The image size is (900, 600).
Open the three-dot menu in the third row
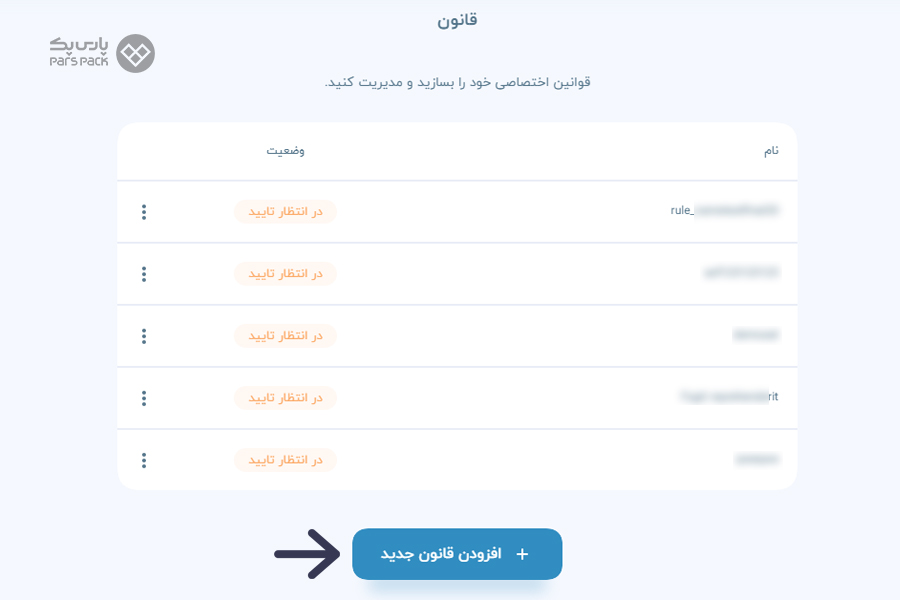click(144, 336)
